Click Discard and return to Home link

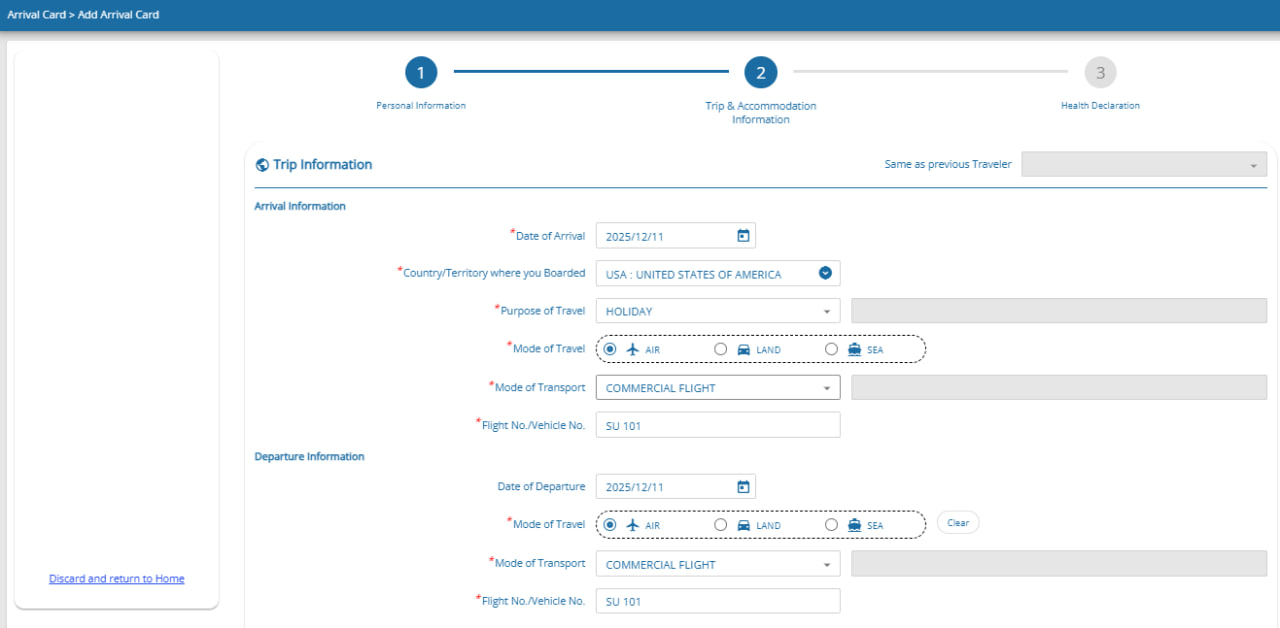coord(116,579)
